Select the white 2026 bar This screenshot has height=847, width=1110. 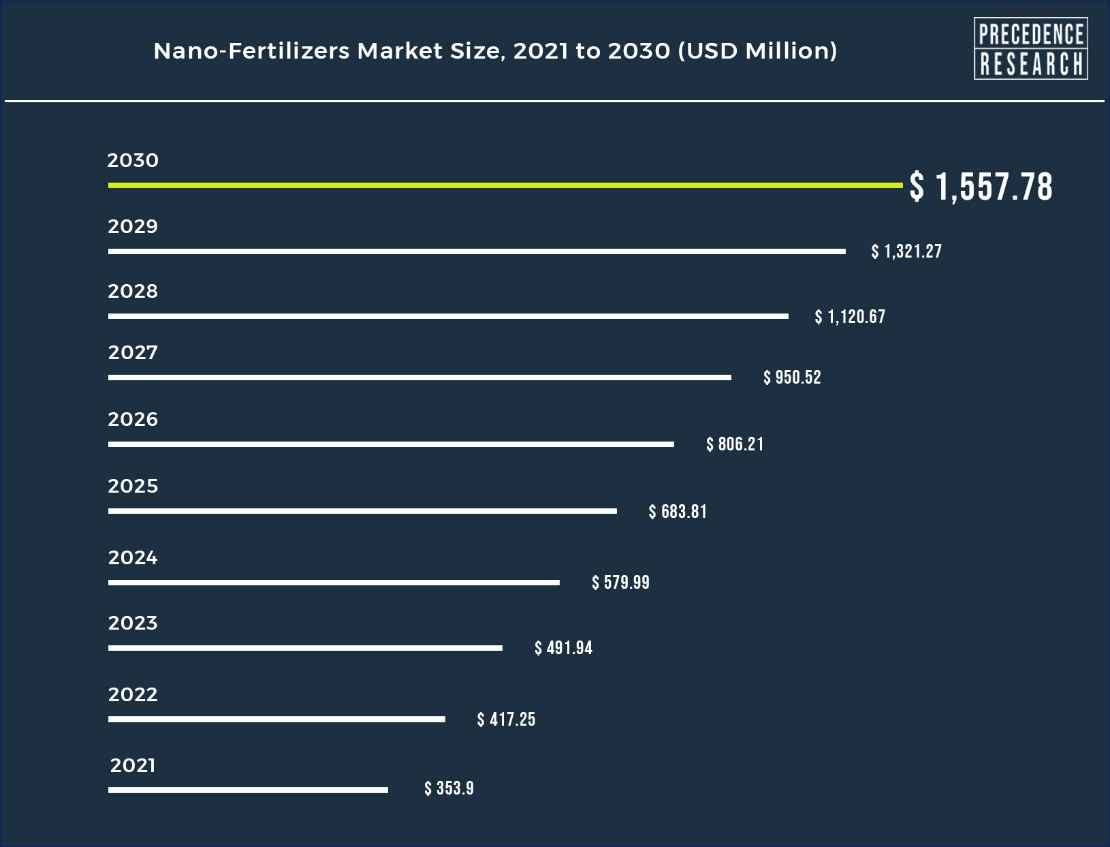pos(391,443)
